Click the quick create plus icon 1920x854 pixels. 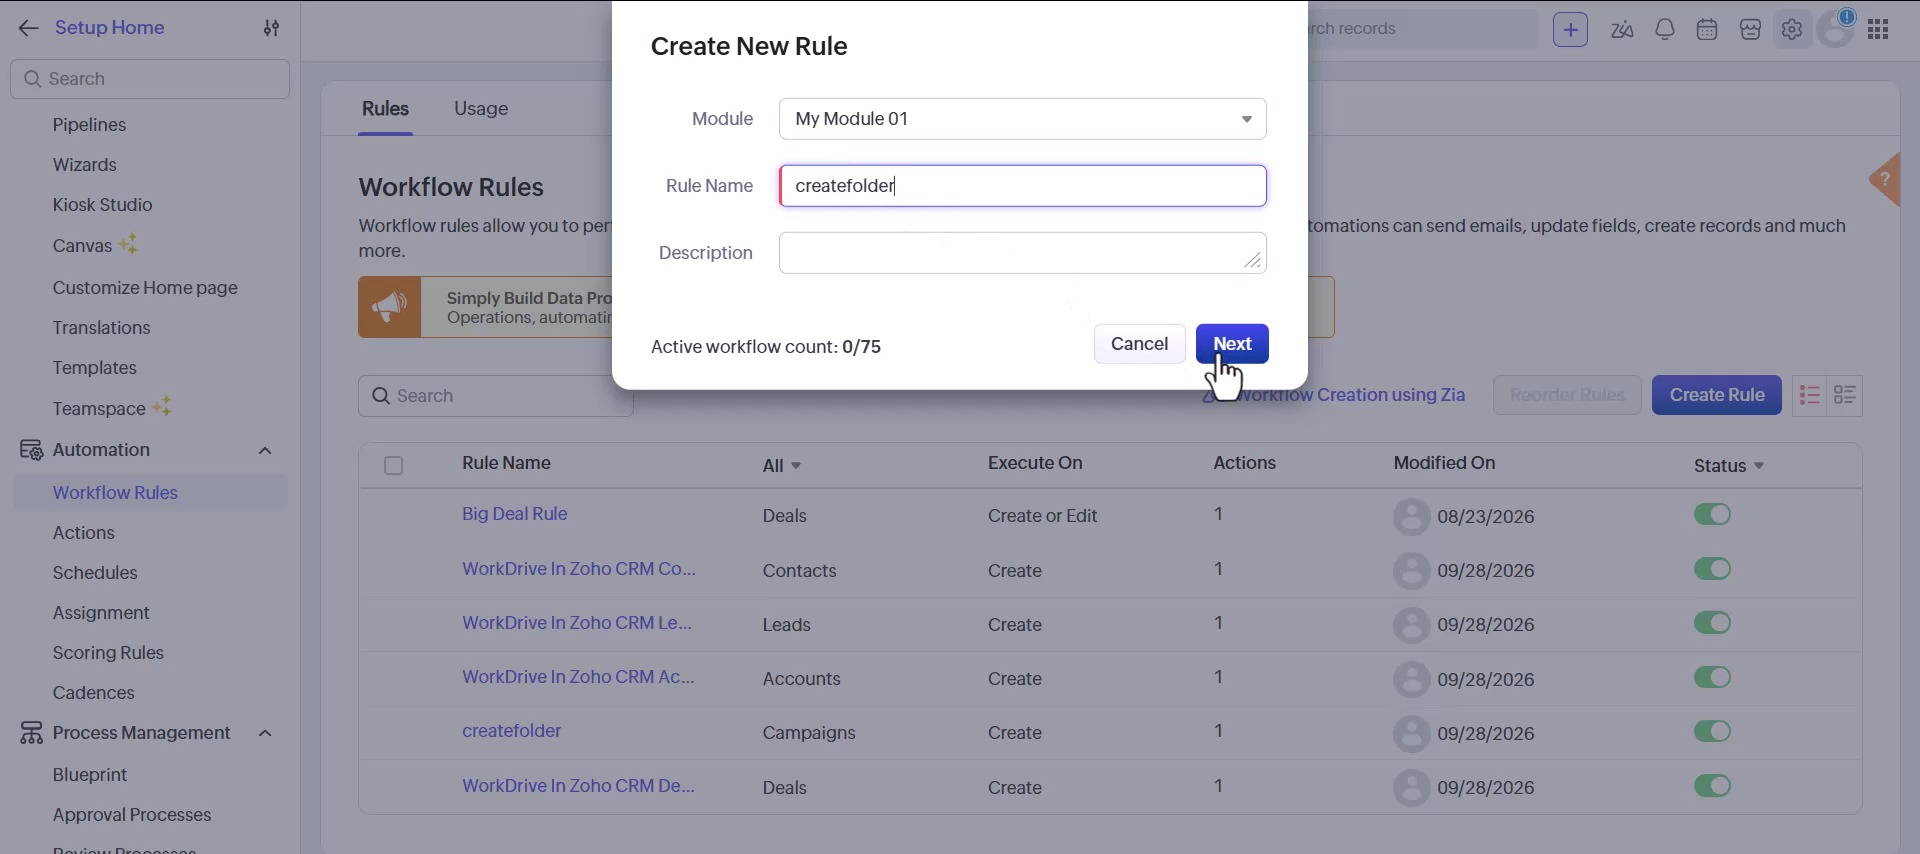click(1570, 29)
